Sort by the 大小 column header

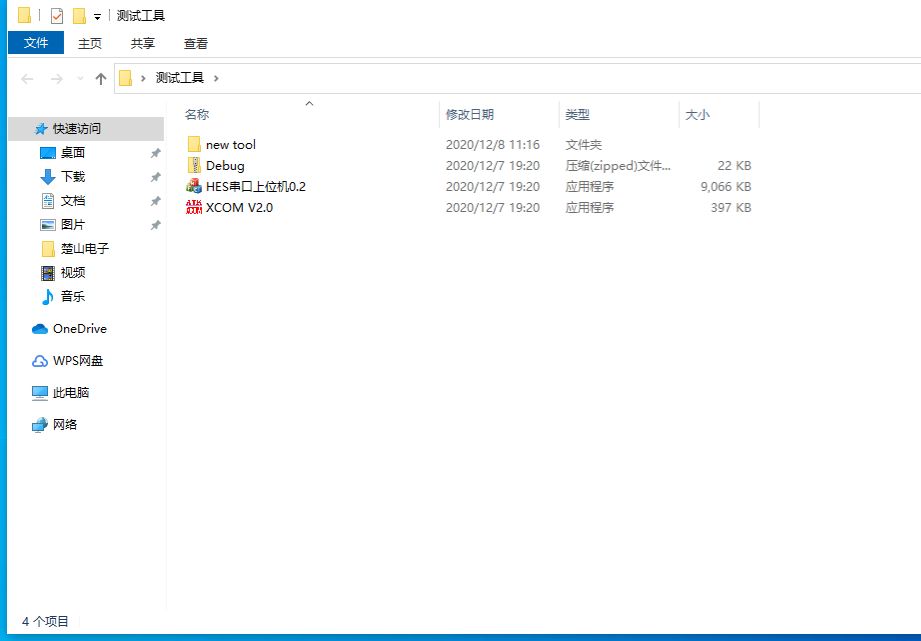[x=697, y=115]
